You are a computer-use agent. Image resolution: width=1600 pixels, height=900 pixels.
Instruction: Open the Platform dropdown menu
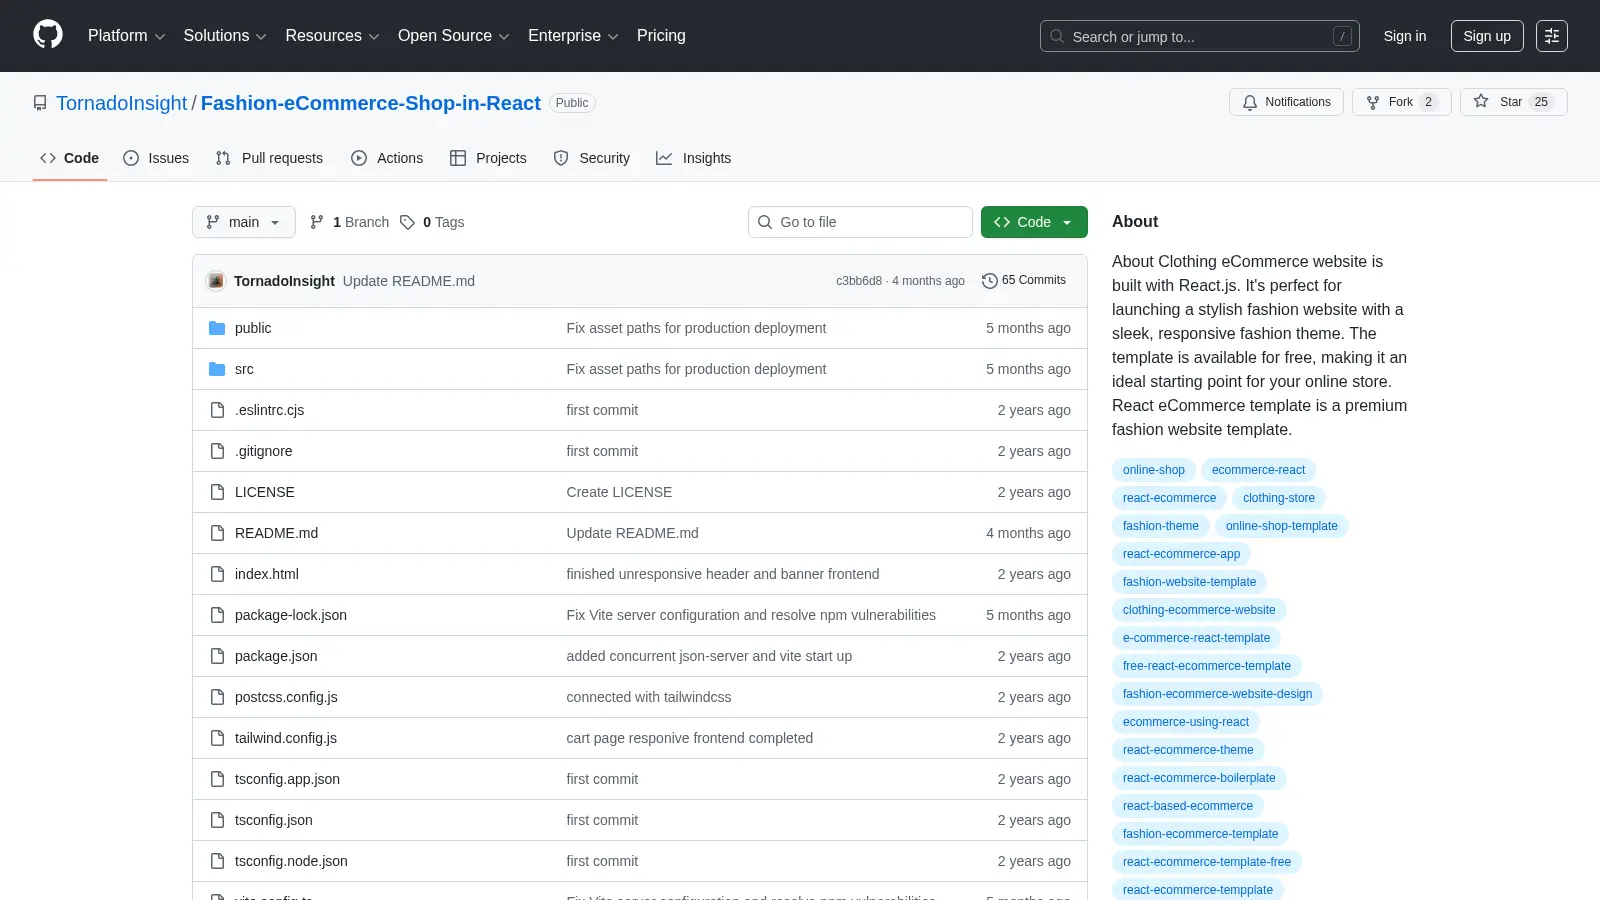pos(126,36)
